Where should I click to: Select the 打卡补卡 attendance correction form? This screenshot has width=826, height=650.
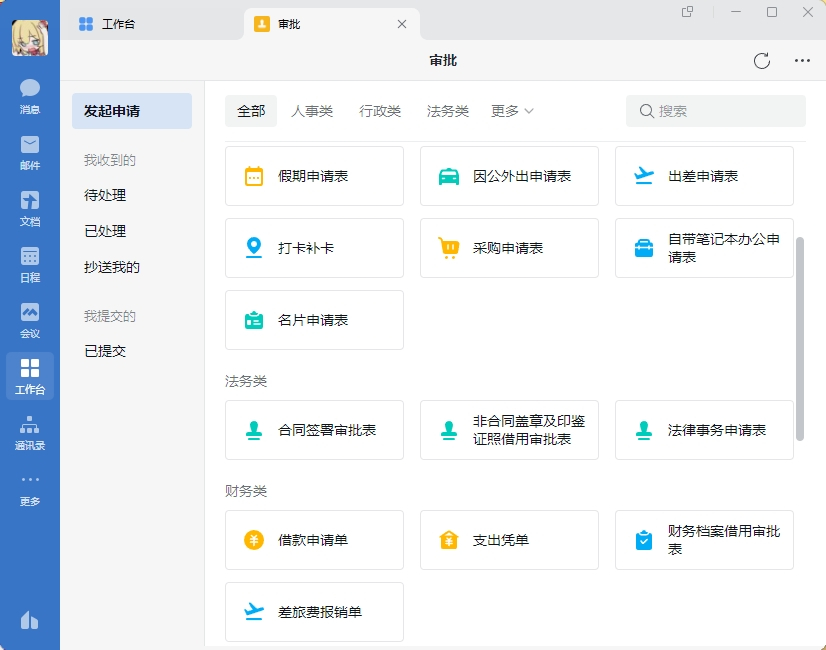pyautogui.click(x=314, y=248)
